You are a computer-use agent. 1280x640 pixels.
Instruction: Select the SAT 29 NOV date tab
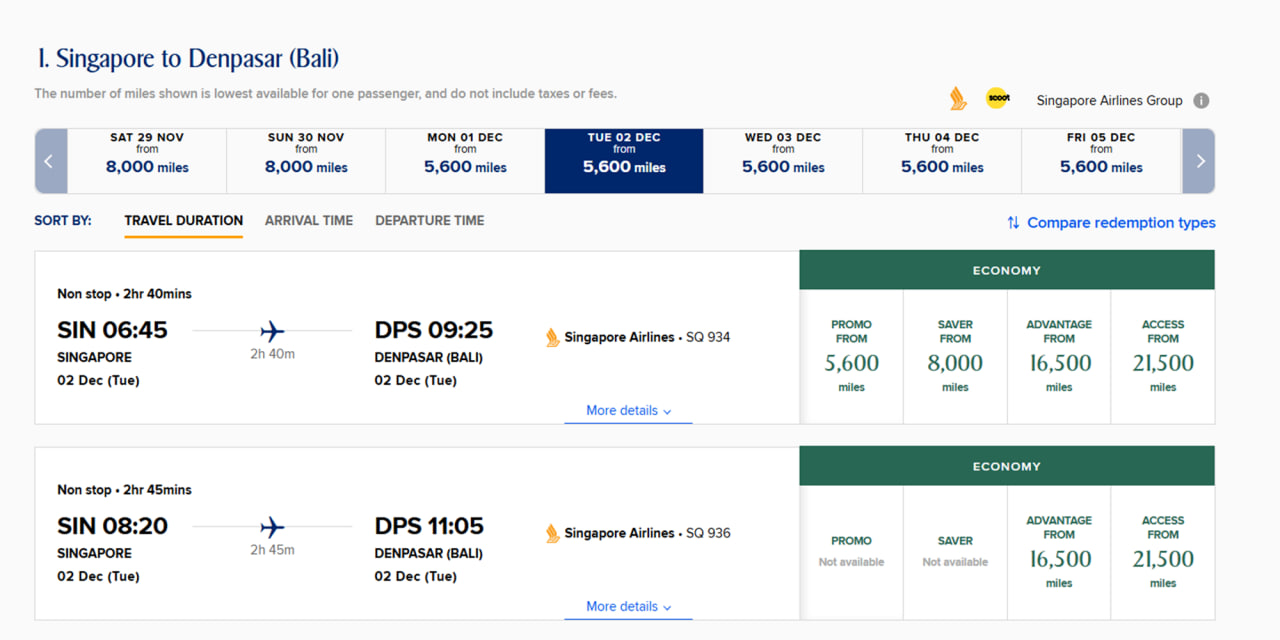pyautogui.click(x=147, y=161)
